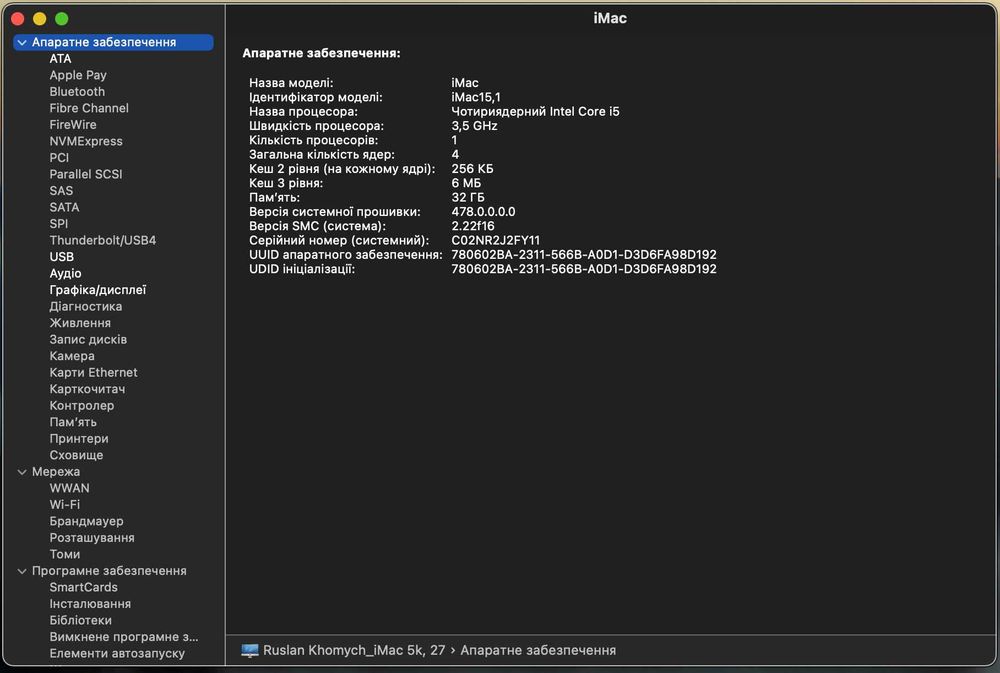Select Сховище in the sidebar
This screenshot has width=1000, height=673.
[76, 455]
